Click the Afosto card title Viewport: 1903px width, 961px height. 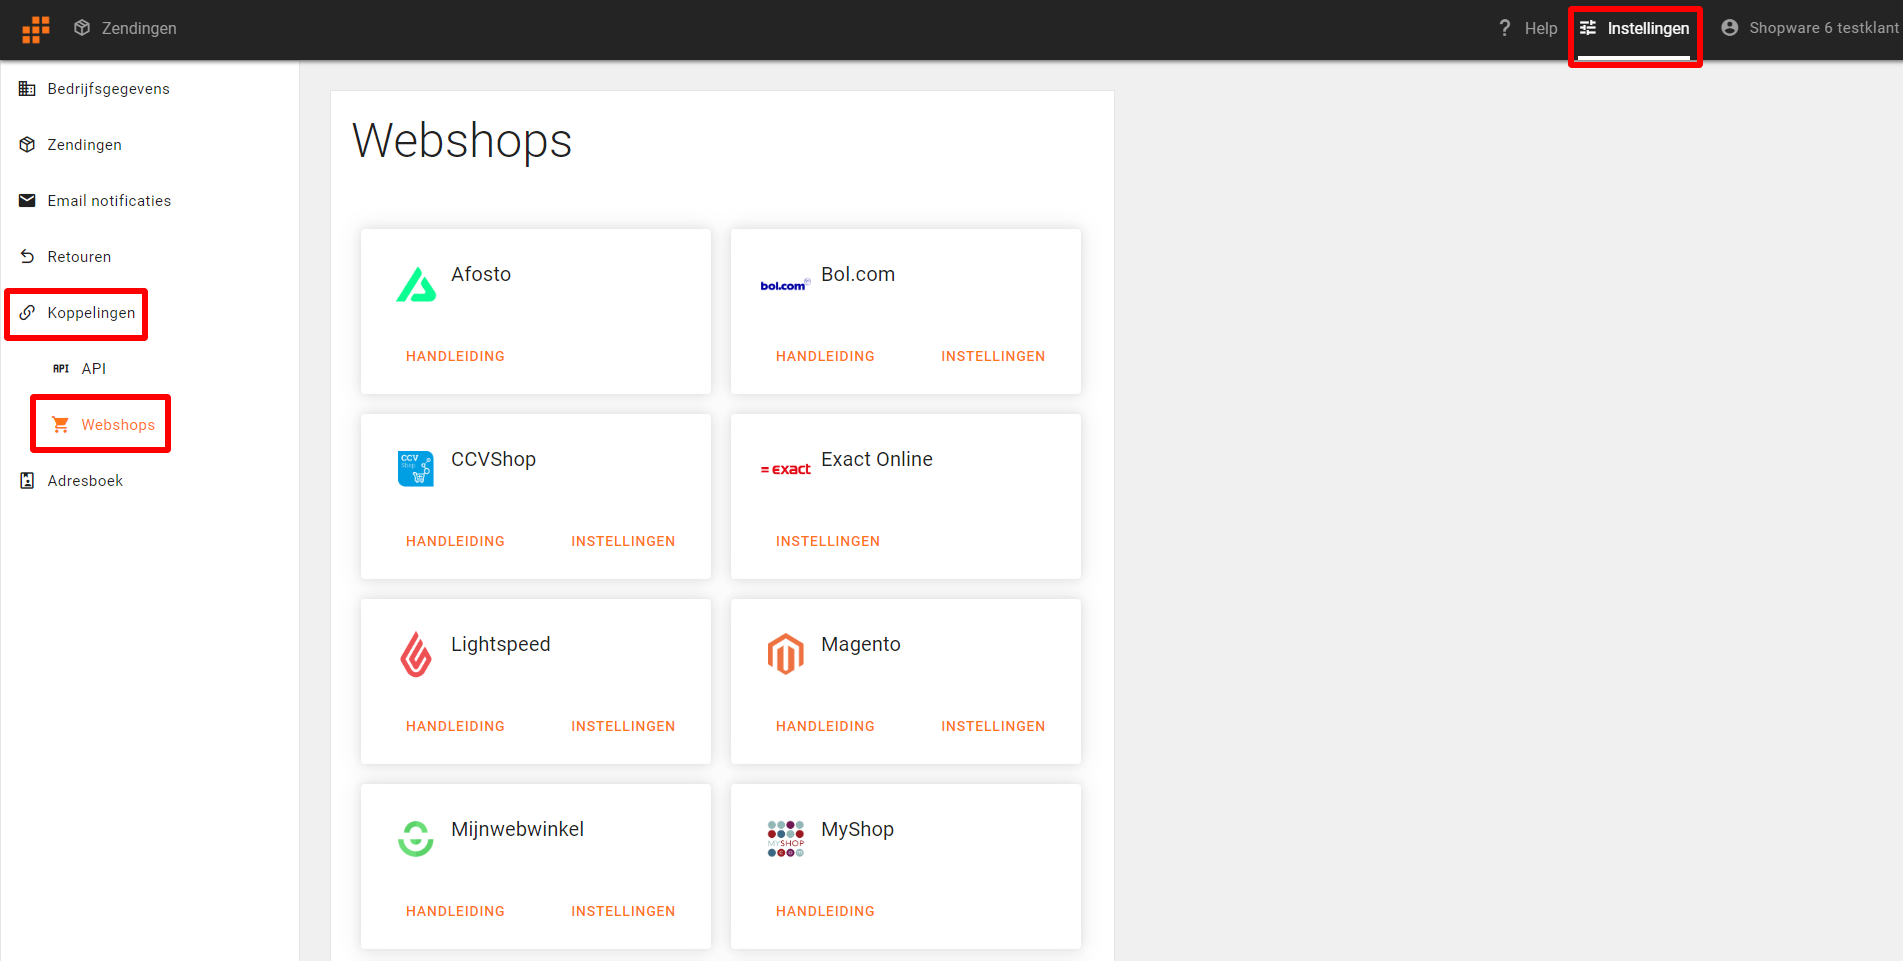(481, 274)
